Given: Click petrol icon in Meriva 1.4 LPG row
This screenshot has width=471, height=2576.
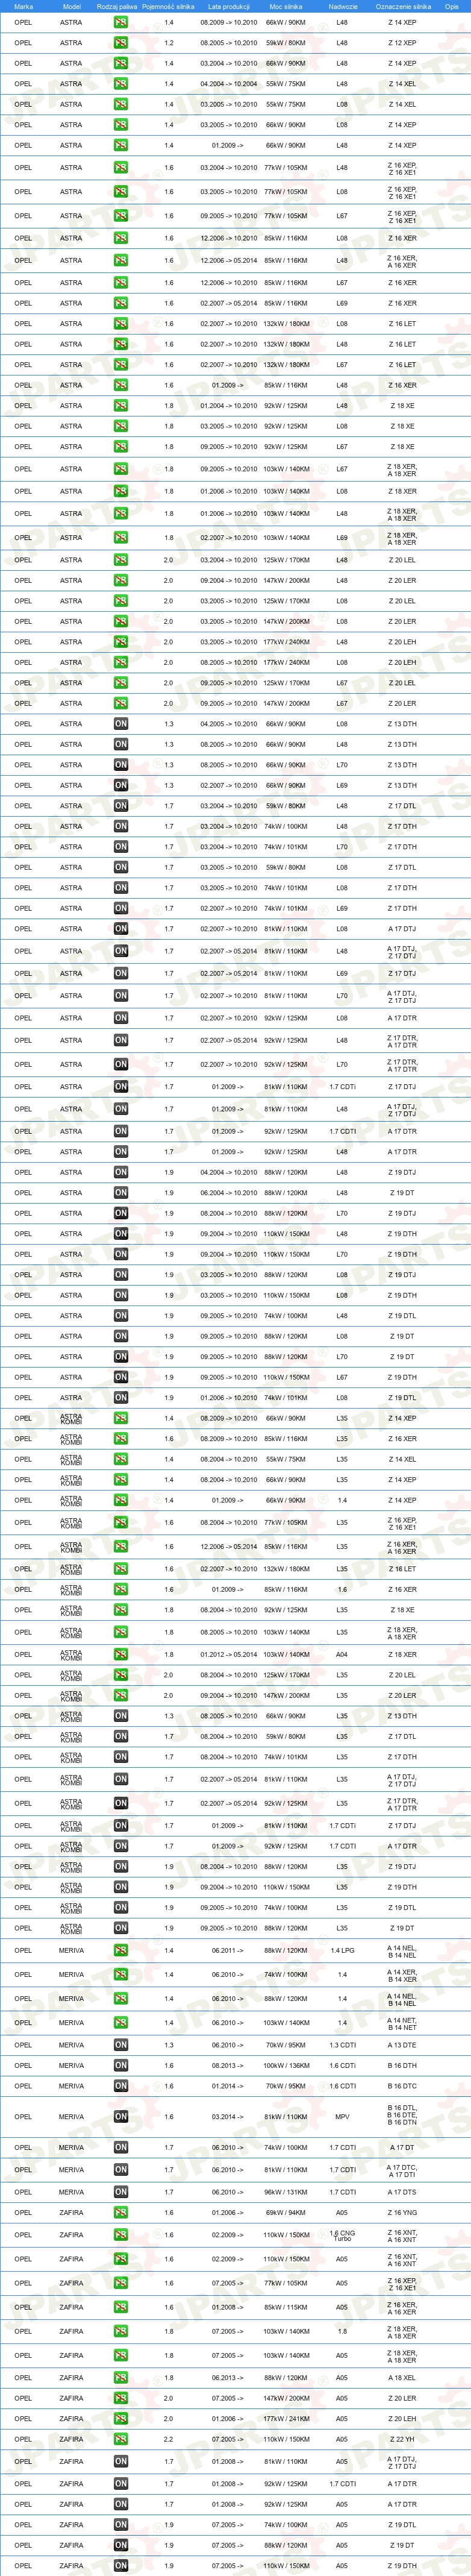Looking at the screenshot, I should point(120,1950).
